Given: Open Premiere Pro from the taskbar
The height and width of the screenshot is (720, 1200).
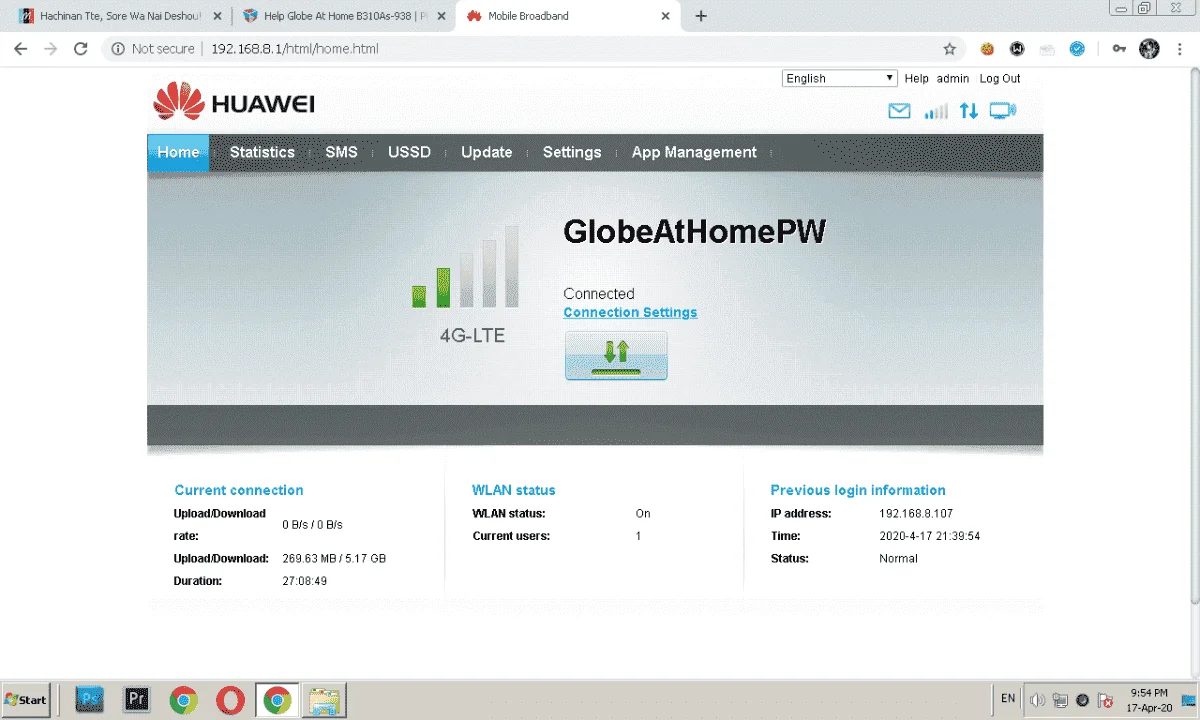Looking at the screenshot, I should click(x=136, y=700).
